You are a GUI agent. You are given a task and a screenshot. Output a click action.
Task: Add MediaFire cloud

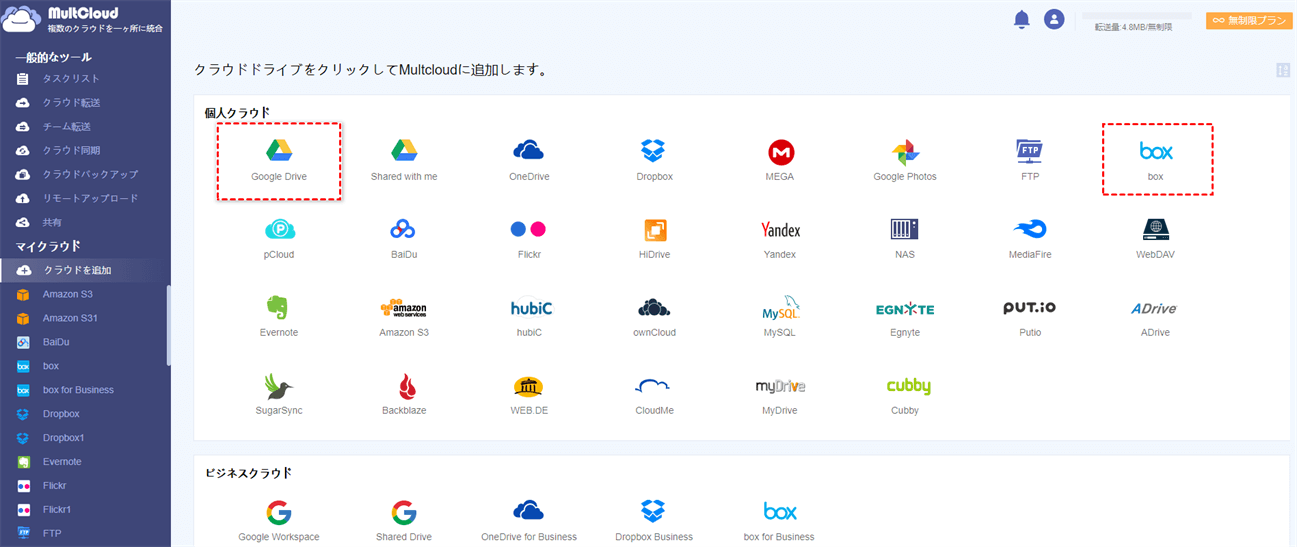(x=1030, y=239)
